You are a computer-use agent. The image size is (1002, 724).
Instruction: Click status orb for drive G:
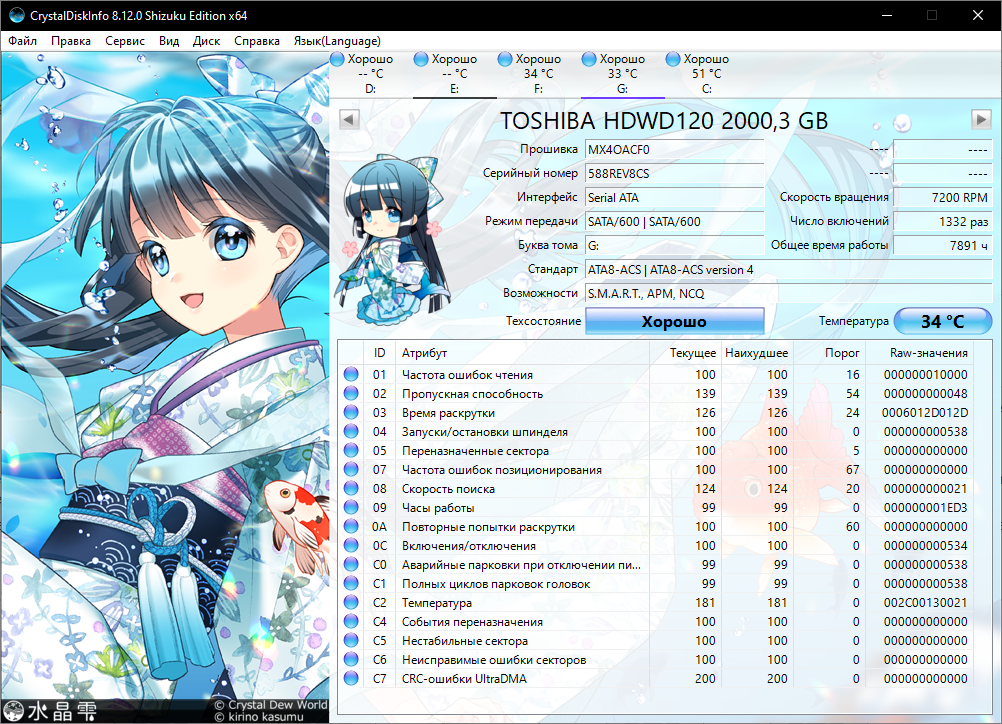click(589, 59)
